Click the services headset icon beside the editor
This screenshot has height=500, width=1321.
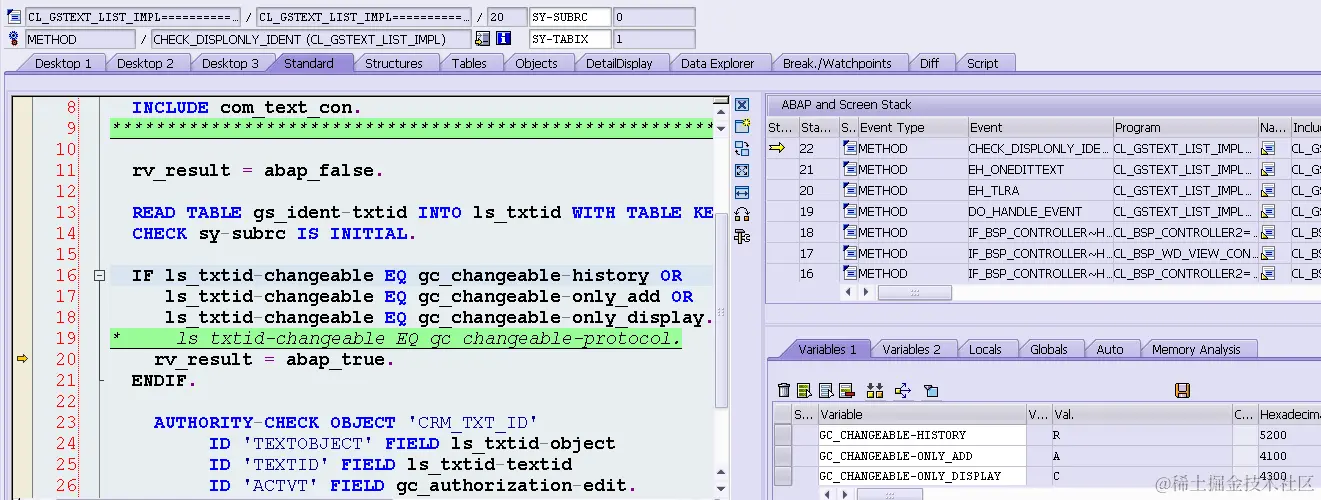click(x=741, y=214)
